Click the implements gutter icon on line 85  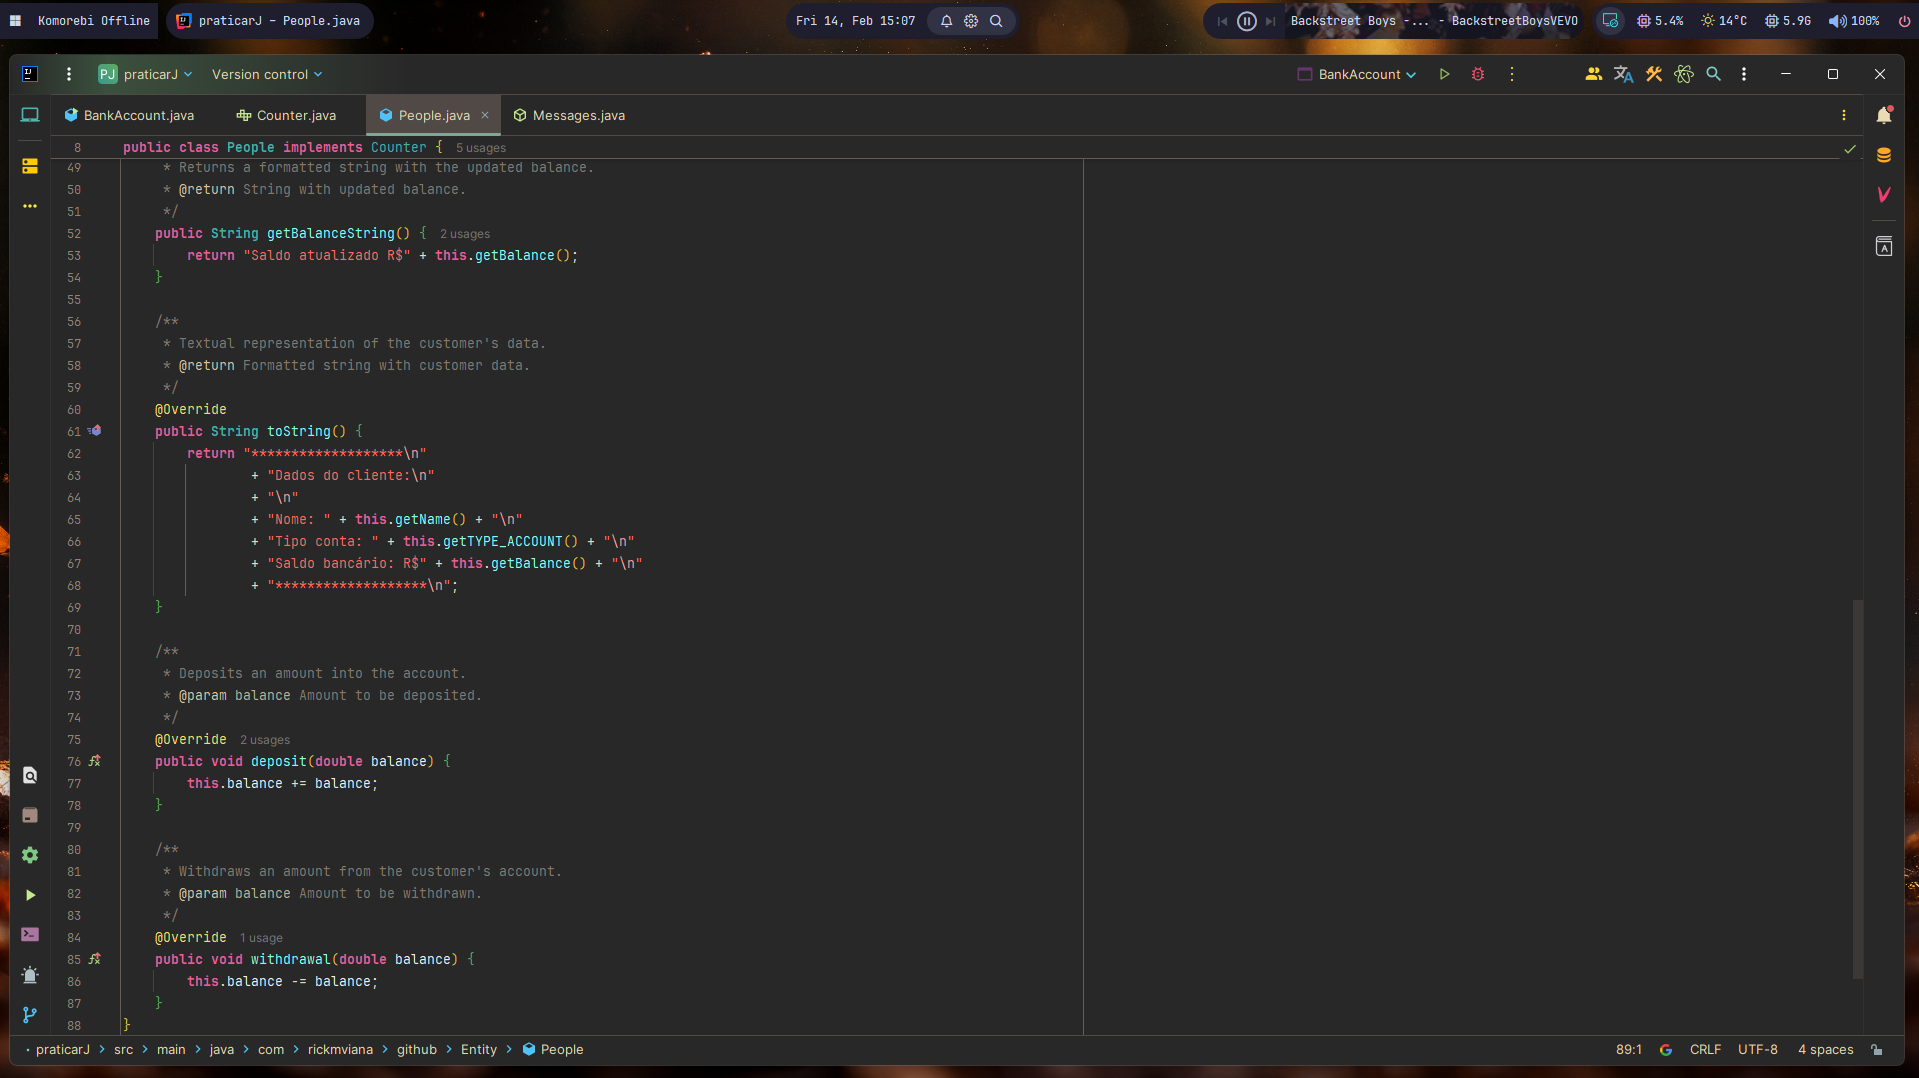pos(95,959)
